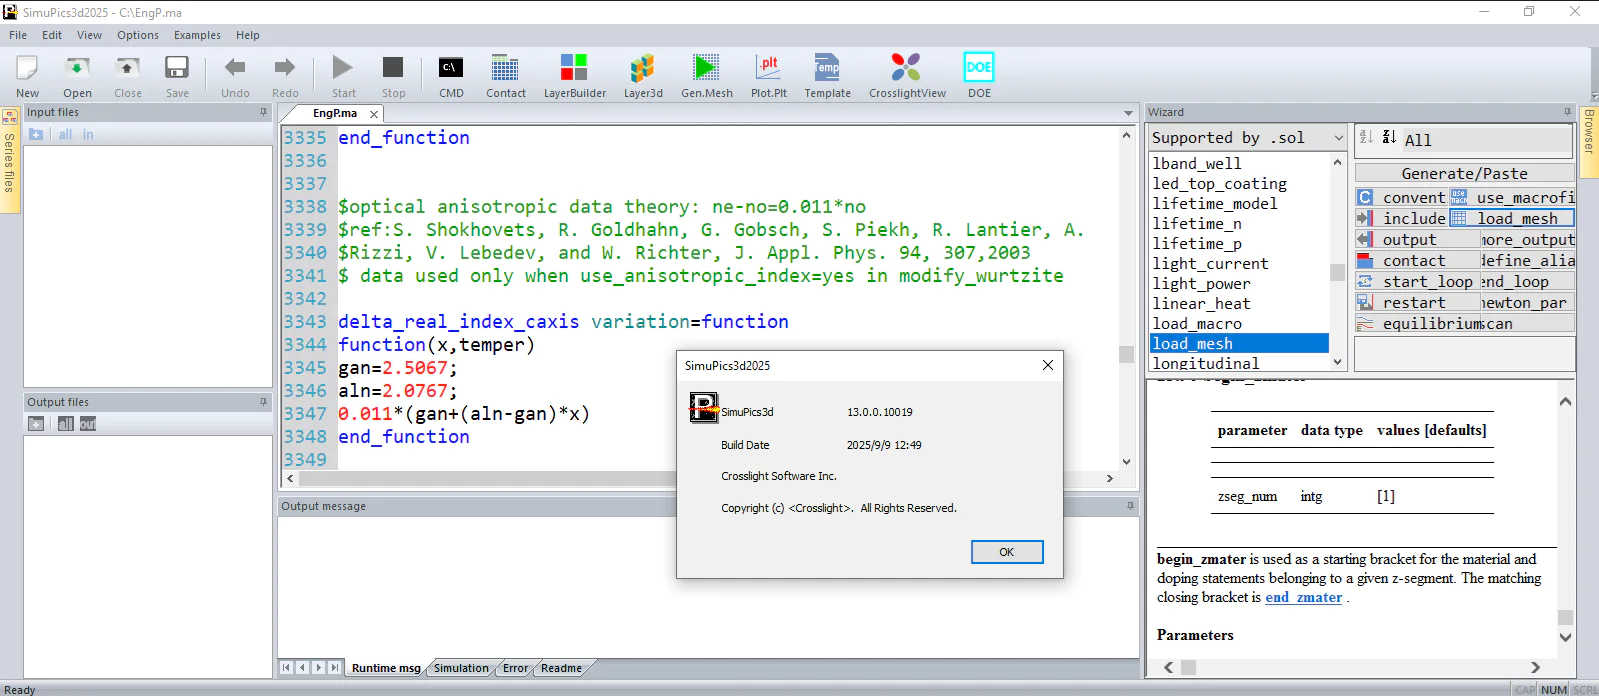Image resolution: width=1599 pixels, height=696 pixels.
Task: Add folder in Input files panel
Action: (x=36, y=134)
